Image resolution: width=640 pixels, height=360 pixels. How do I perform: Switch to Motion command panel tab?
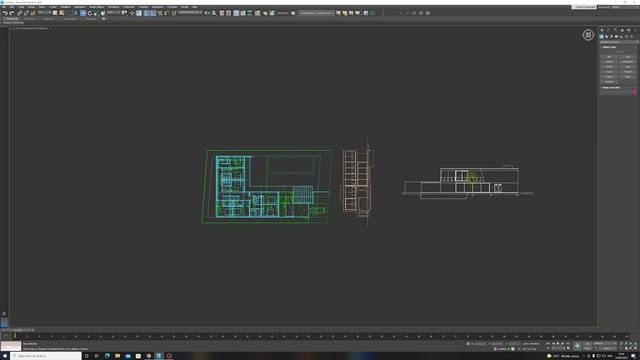tap(622, 30)
